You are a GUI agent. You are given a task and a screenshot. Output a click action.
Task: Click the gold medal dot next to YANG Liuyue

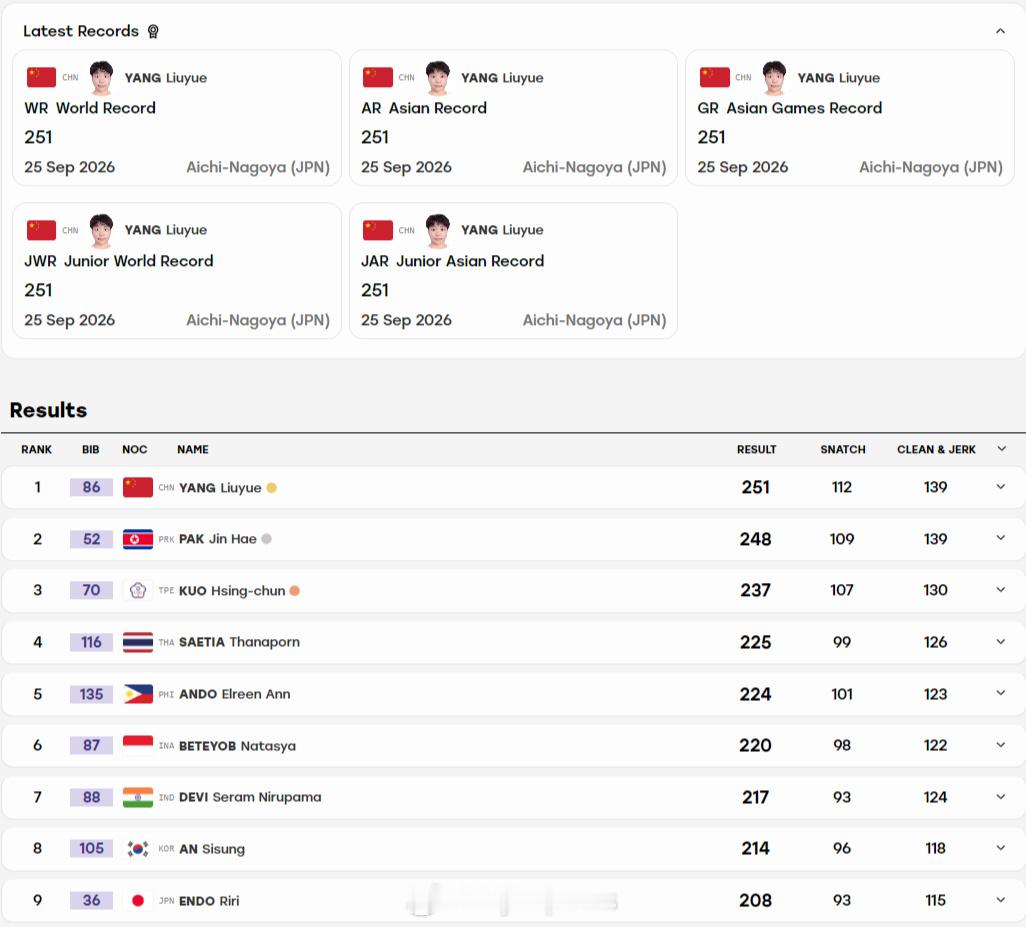[272, 487]
